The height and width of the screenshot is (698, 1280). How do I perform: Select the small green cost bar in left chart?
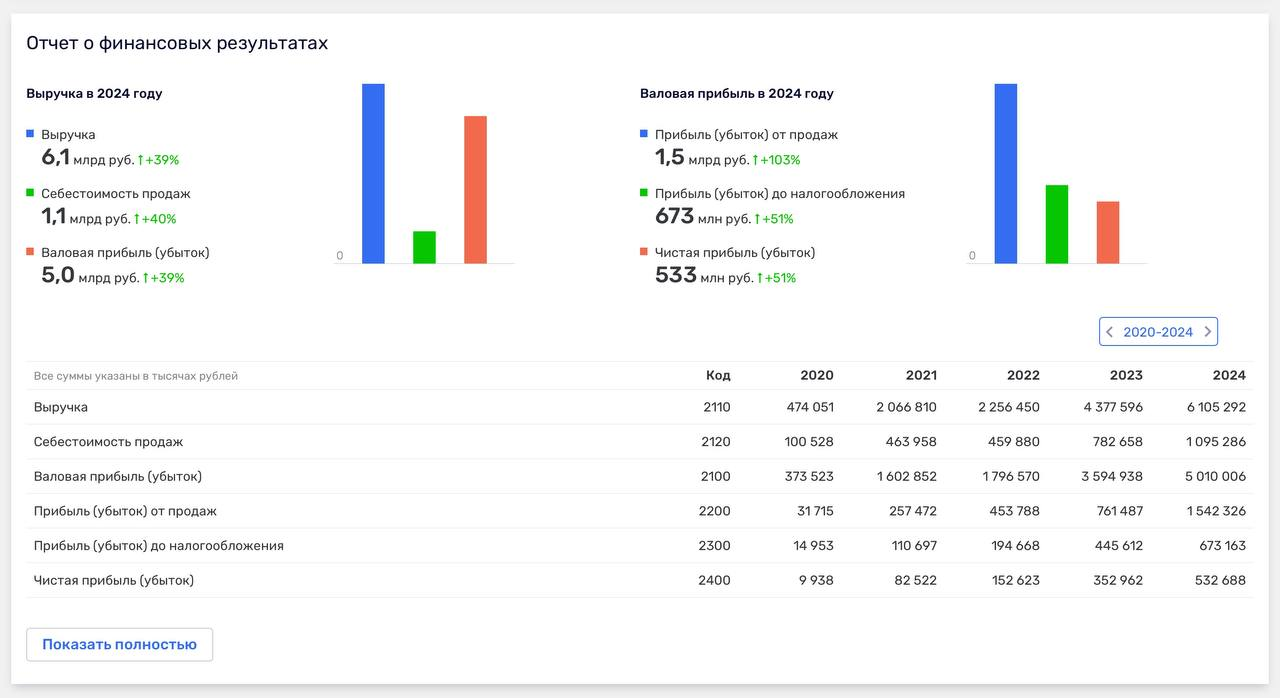(424, 247)
